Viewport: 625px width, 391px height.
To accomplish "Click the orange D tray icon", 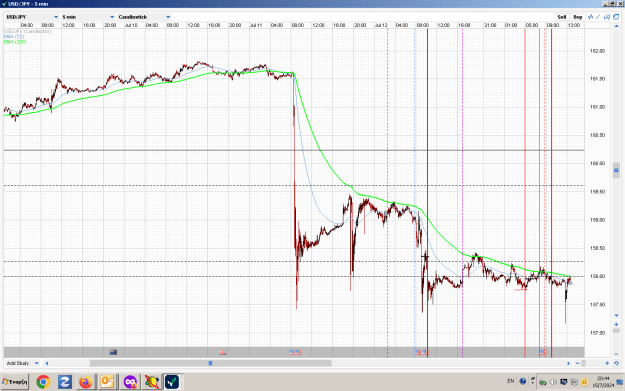I will pos(584,382).
